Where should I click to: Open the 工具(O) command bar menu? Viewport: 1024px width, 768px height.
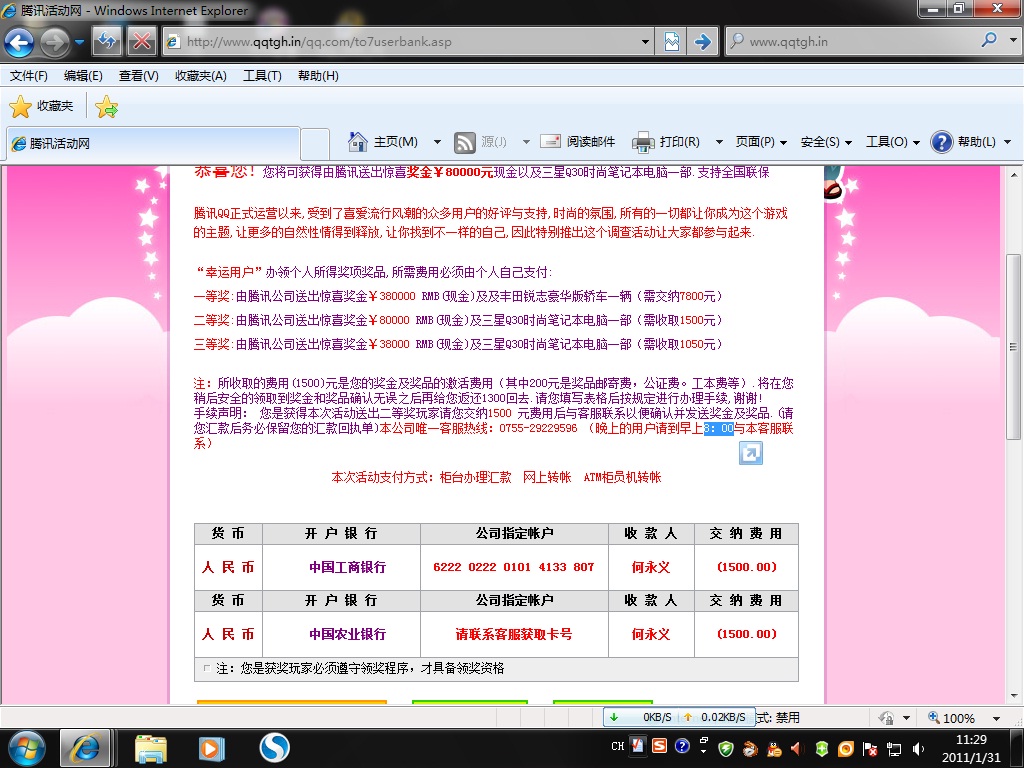893,142
